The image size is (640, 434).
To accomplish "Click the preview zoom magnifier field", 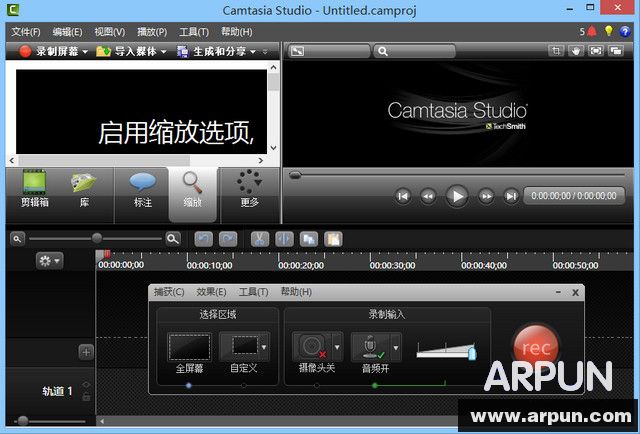I will 414,51.
